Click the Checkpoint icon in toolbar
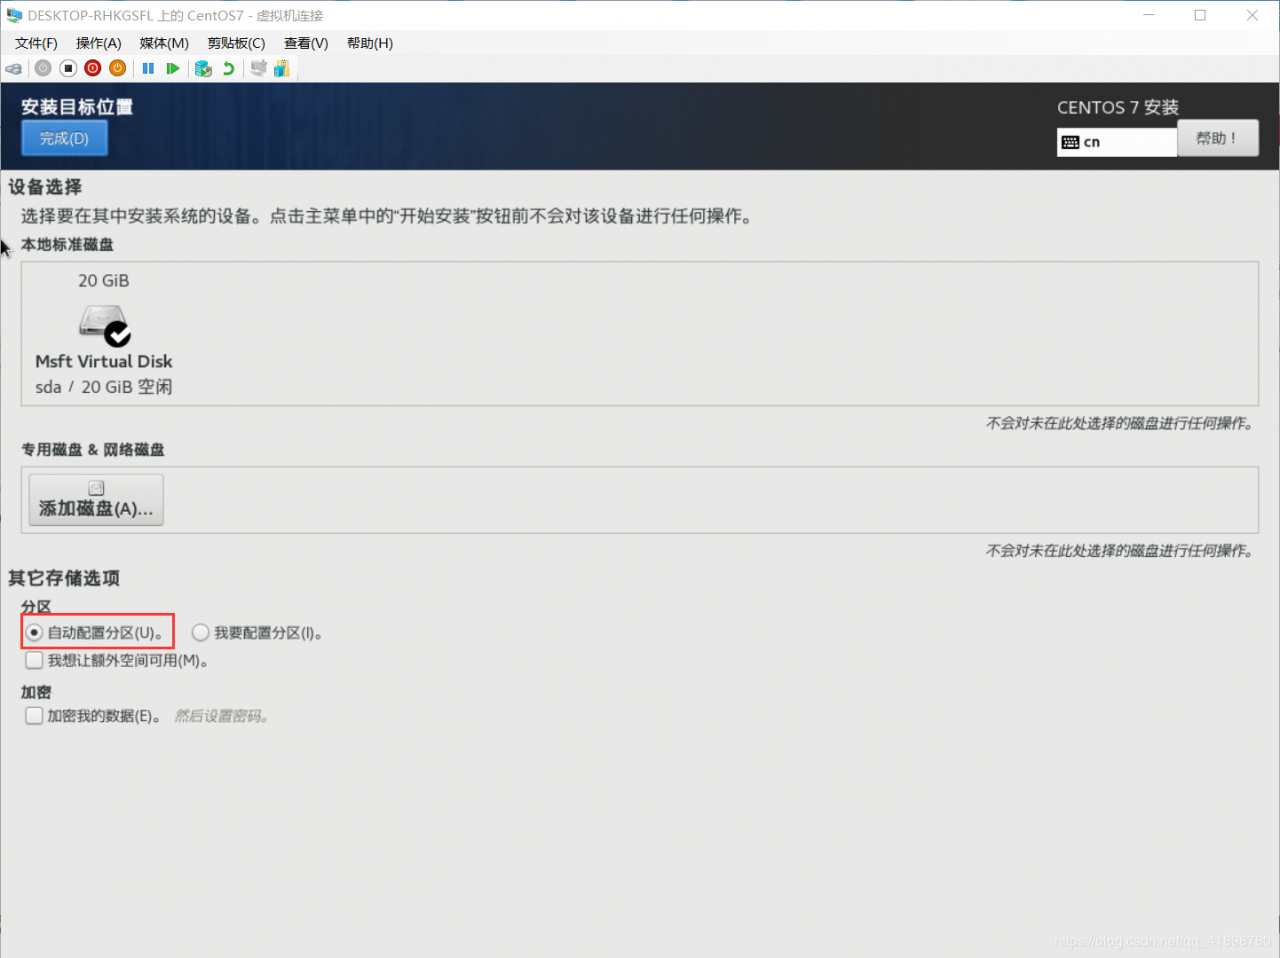1280x958 pixels. point(203,68)
